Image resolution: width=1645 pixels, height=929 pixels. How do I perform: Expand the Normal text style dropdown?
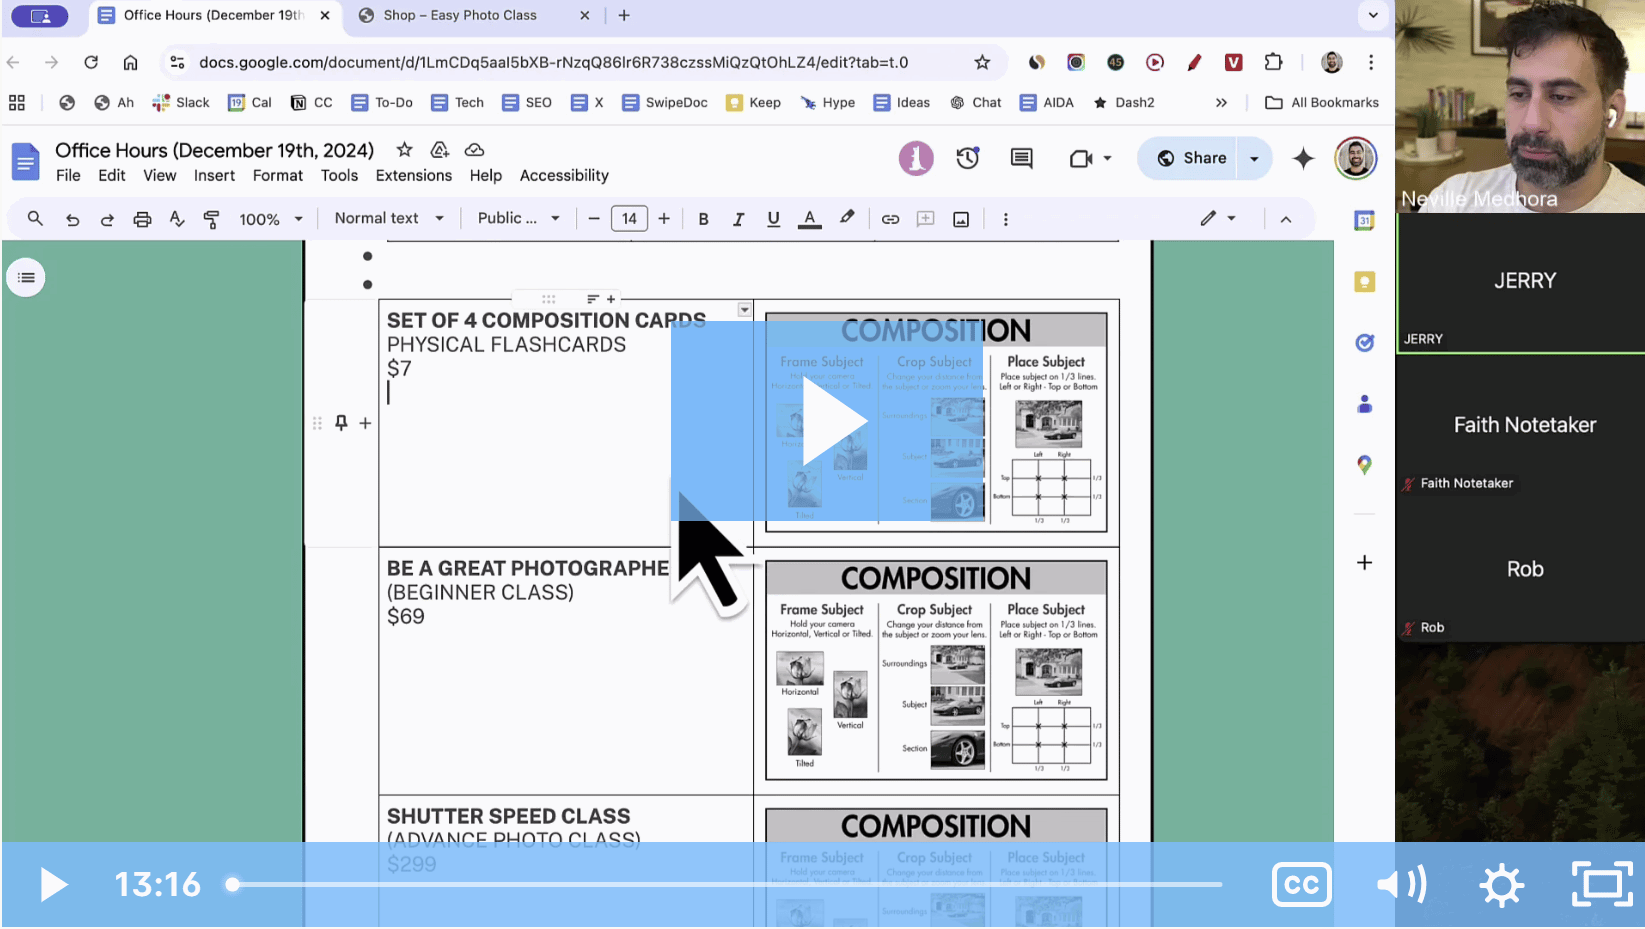[x=389, y=218]
